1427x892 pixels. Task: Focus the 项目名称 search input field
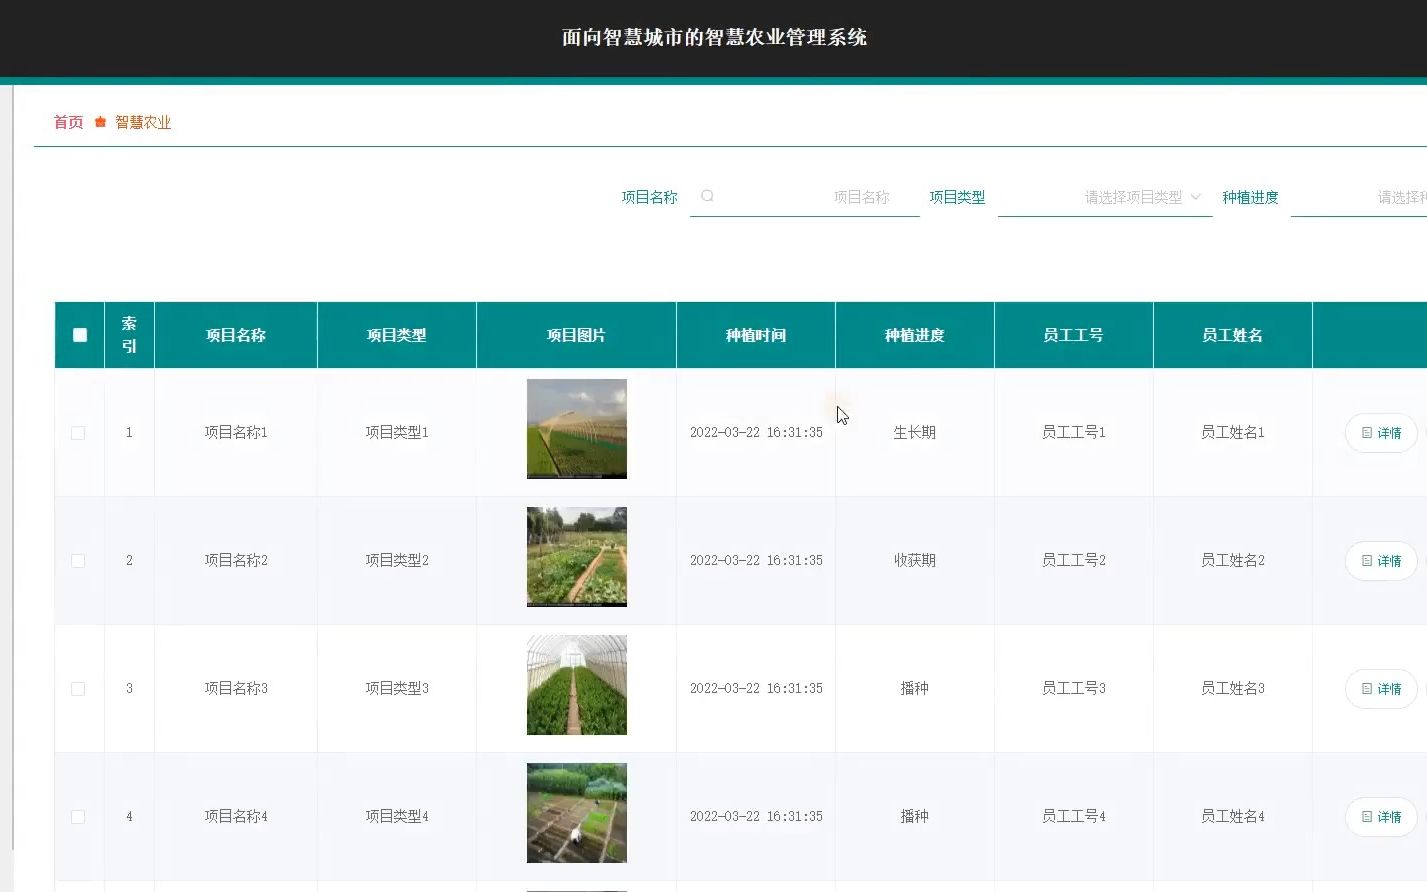pos(805,197)
